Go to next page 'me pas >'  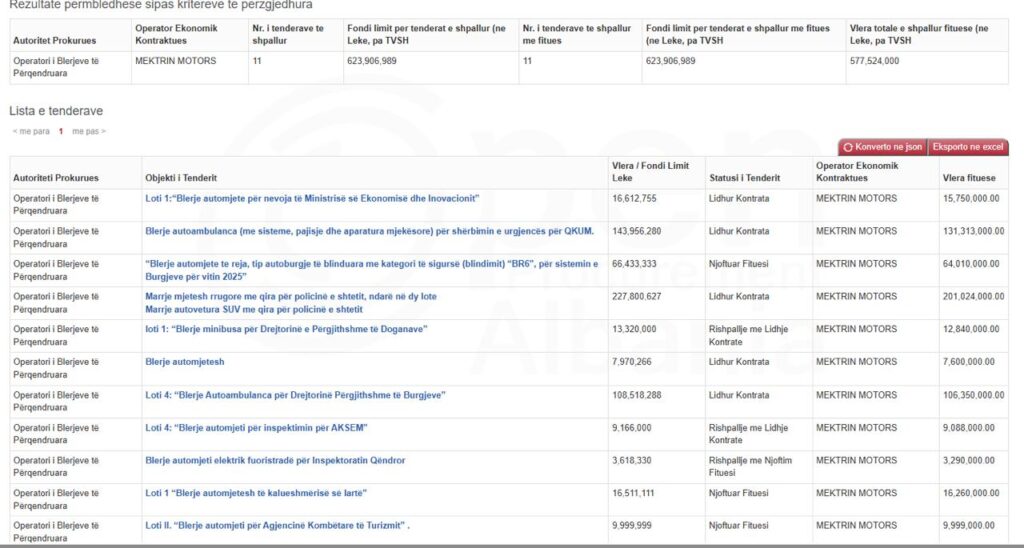tap(89, 131)
